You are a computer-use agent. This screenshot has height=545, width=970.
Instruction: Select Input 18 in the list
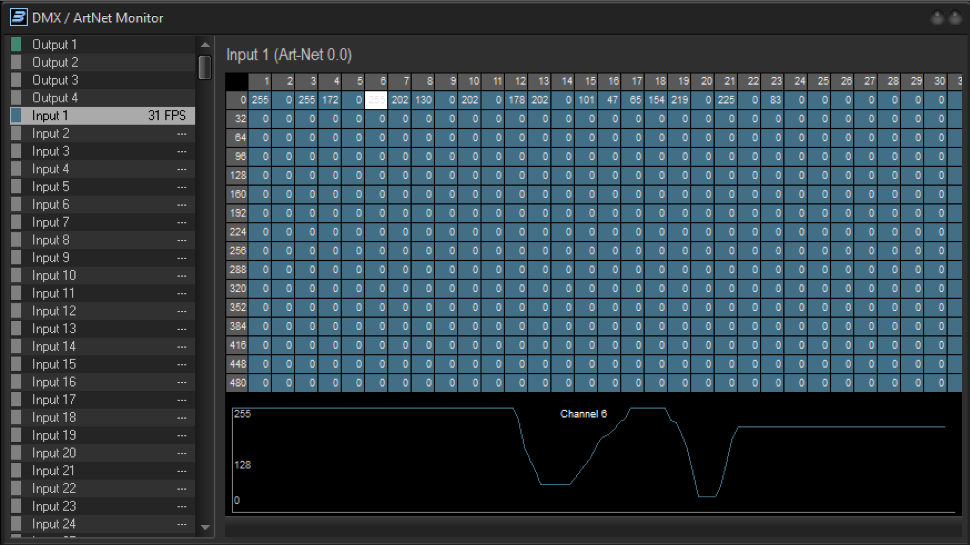tap(103, 418)
